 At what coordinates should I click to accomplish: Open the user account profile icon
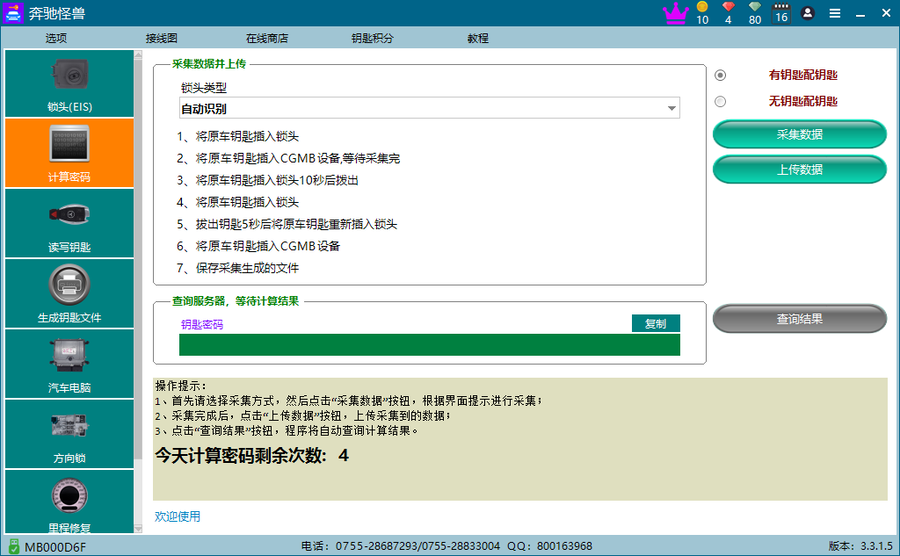coord(808,13)
